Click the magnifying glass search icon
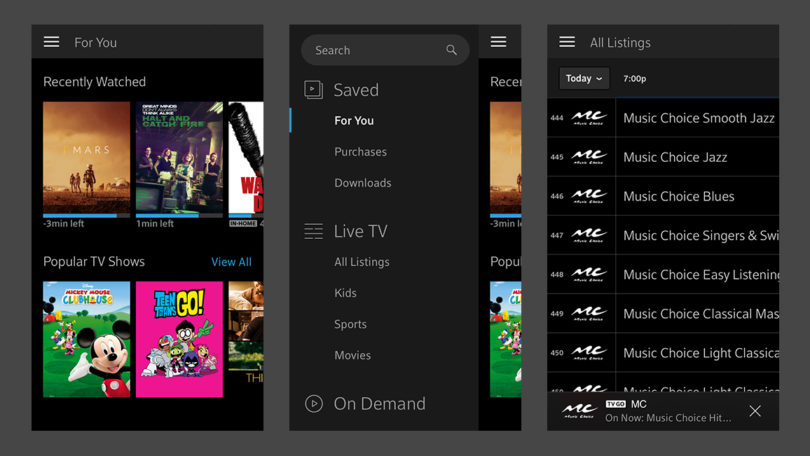The height and width of the screenshot is (456, 810). point(451,50)
